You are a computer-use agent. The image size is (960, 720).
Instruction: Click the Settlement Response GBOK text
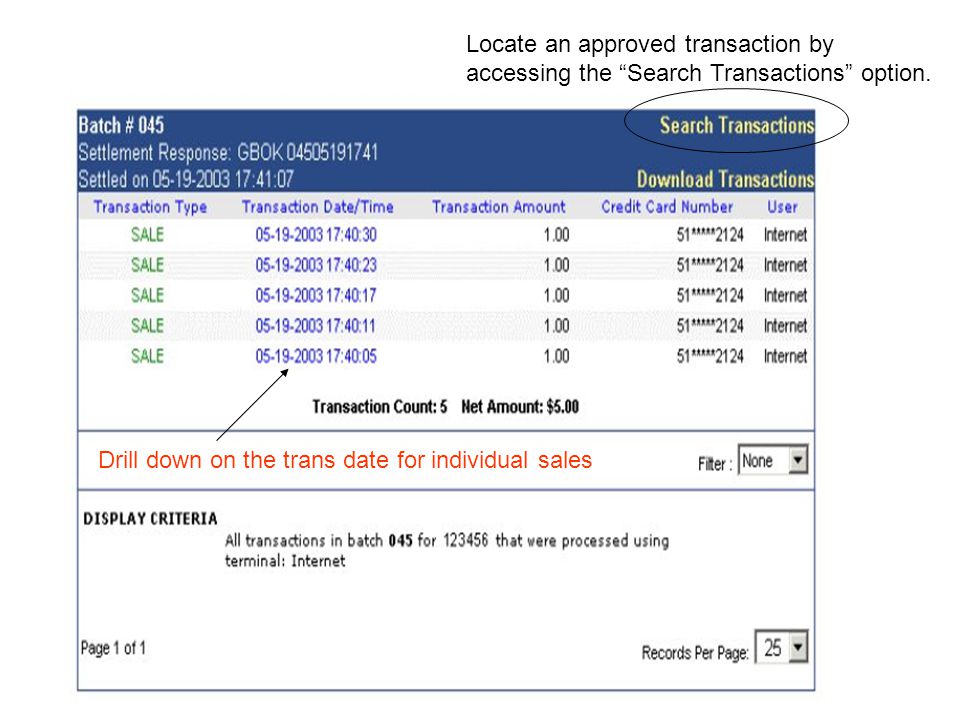coord(228,152)
